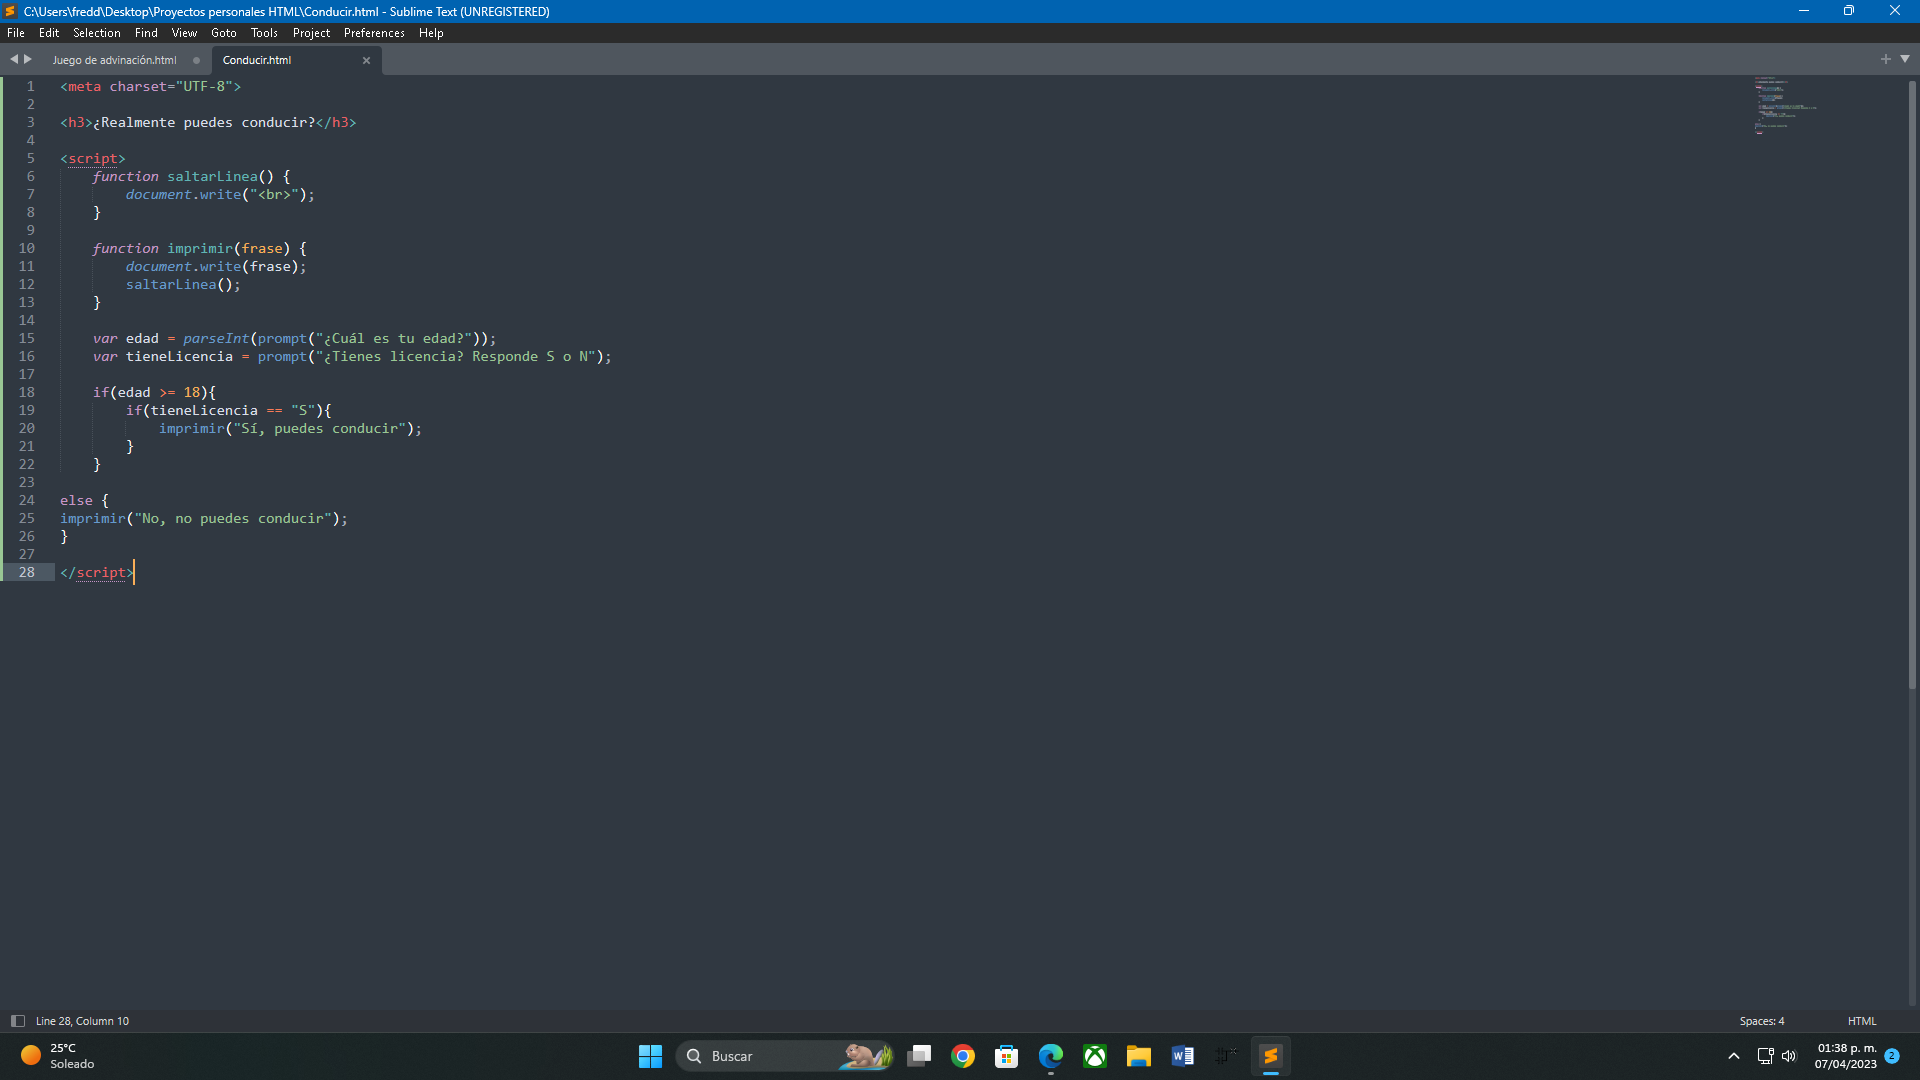1920x1080 pixels.
Task: Go to next tab with right arrow
Action: 28,60
